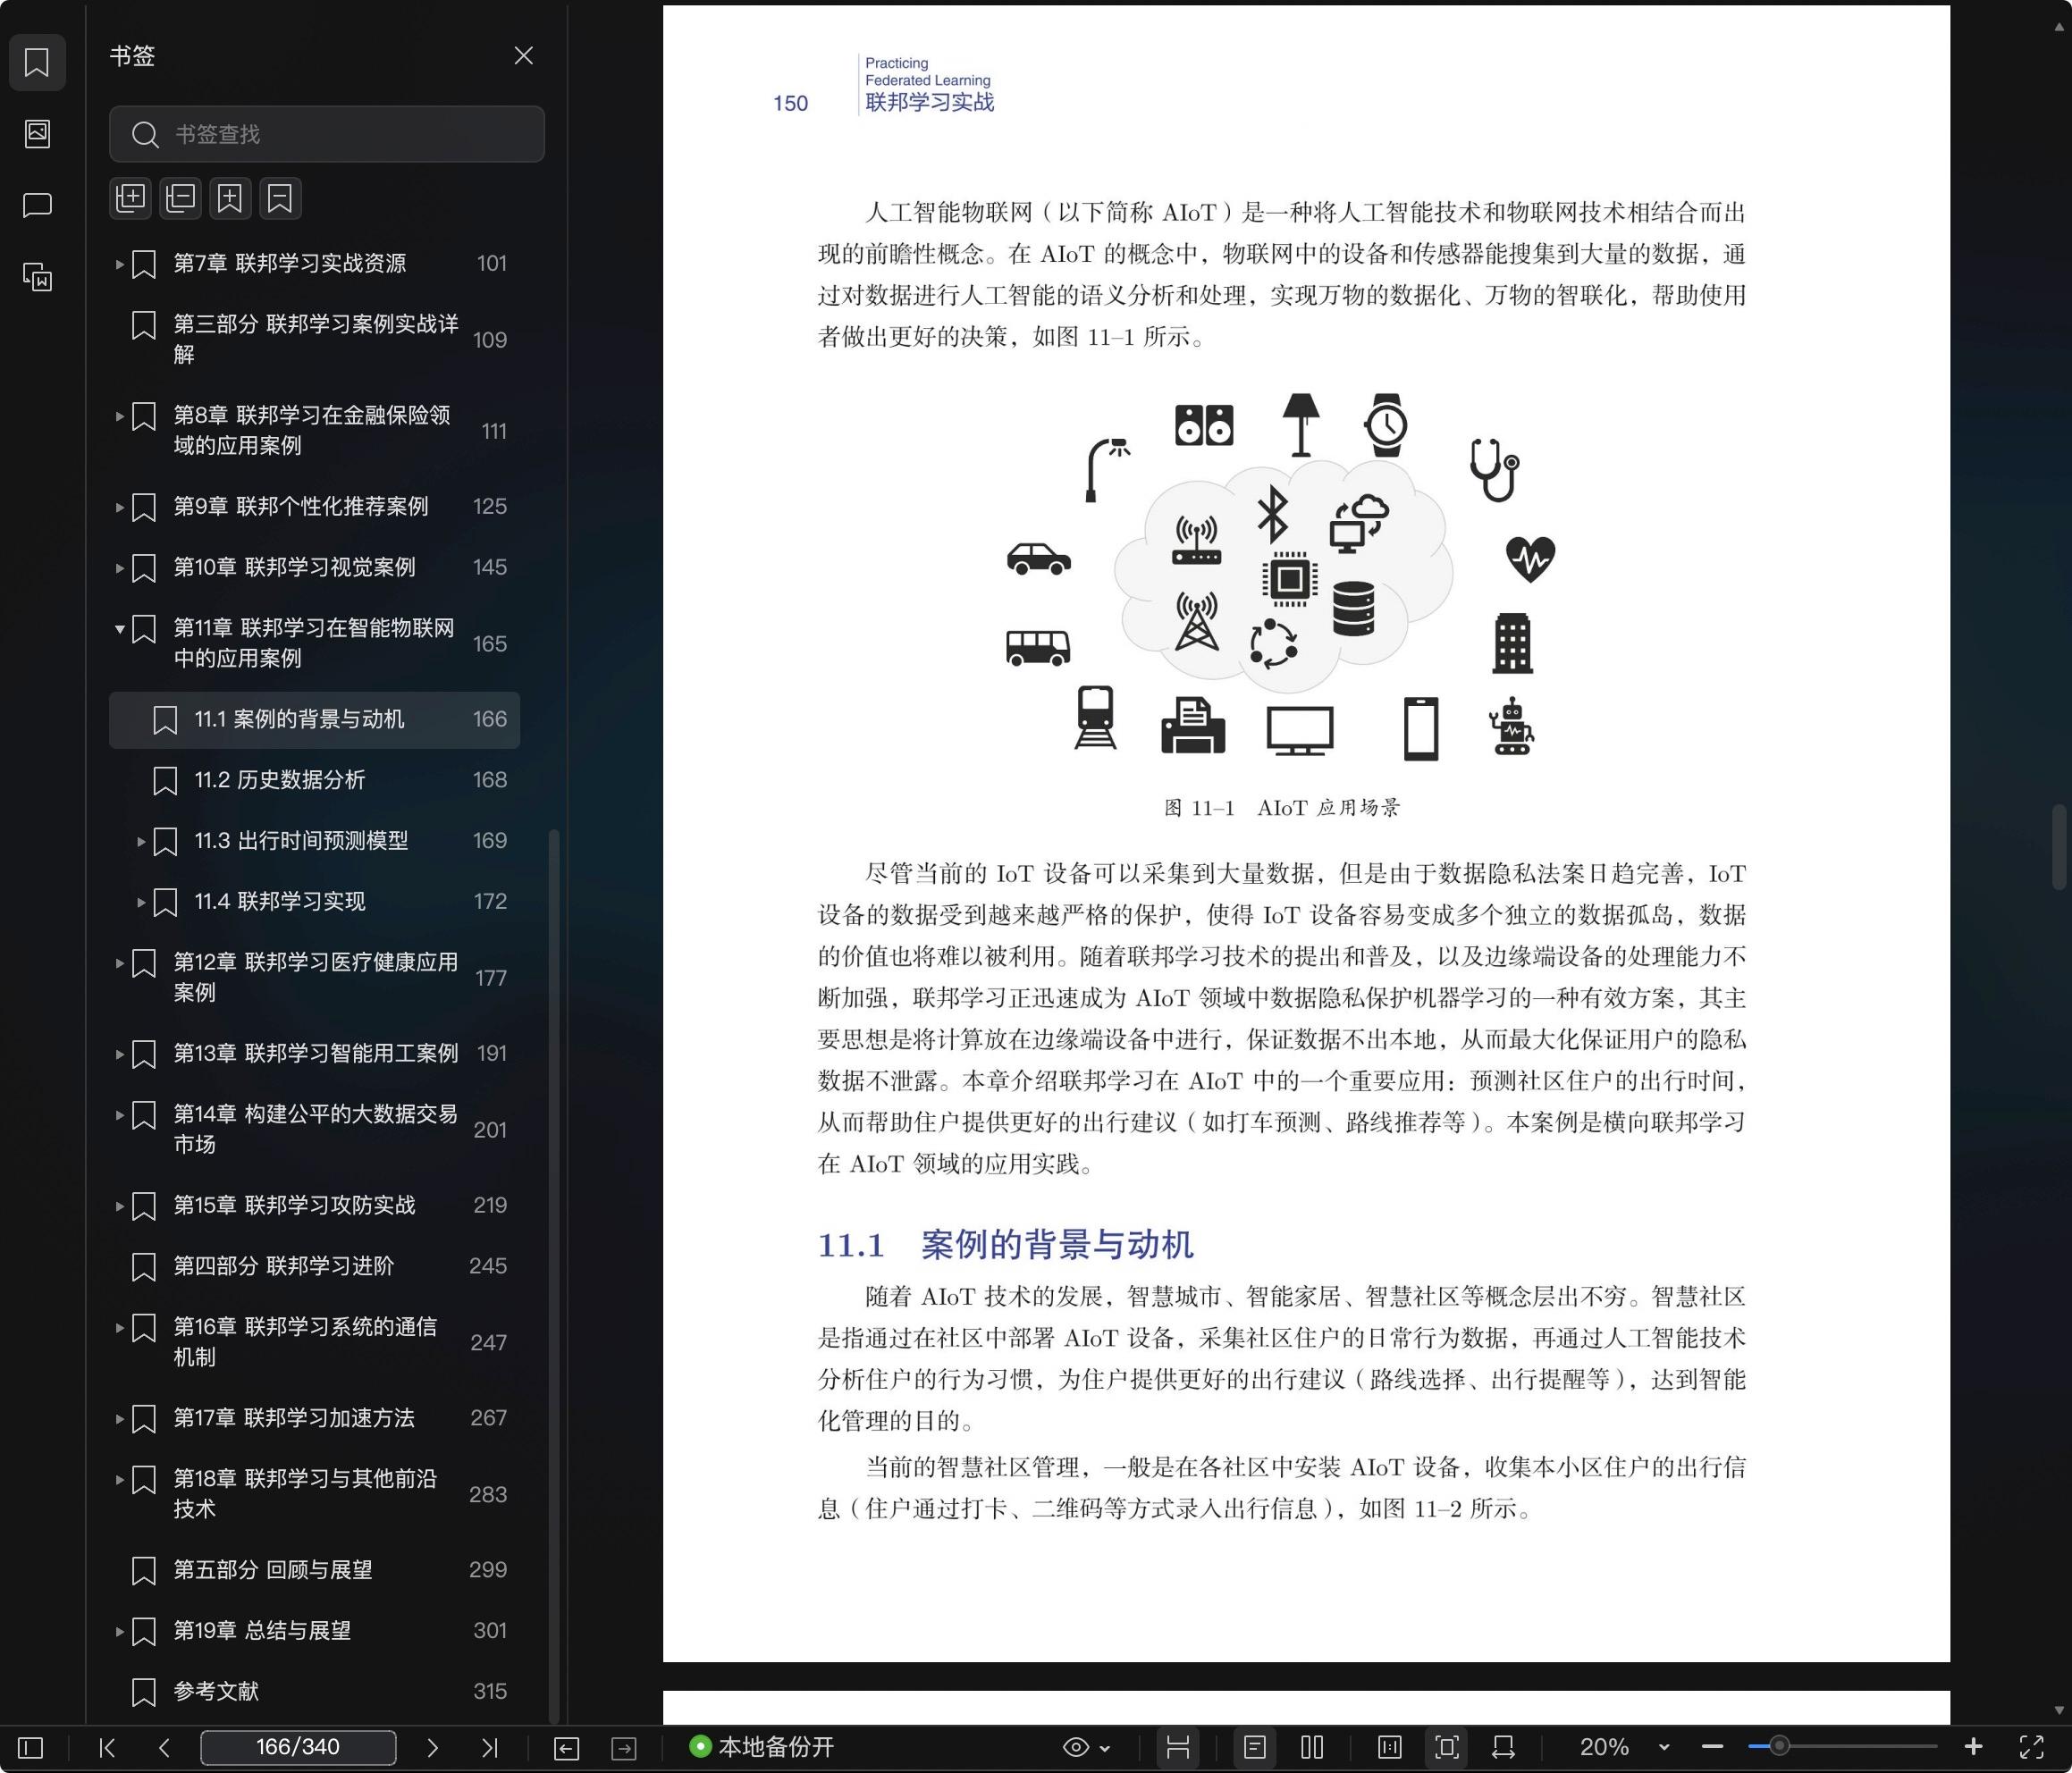Go forward to next view icon
The width and height of the screenshot is (2072, 1773).
[x=624, y=1748]
